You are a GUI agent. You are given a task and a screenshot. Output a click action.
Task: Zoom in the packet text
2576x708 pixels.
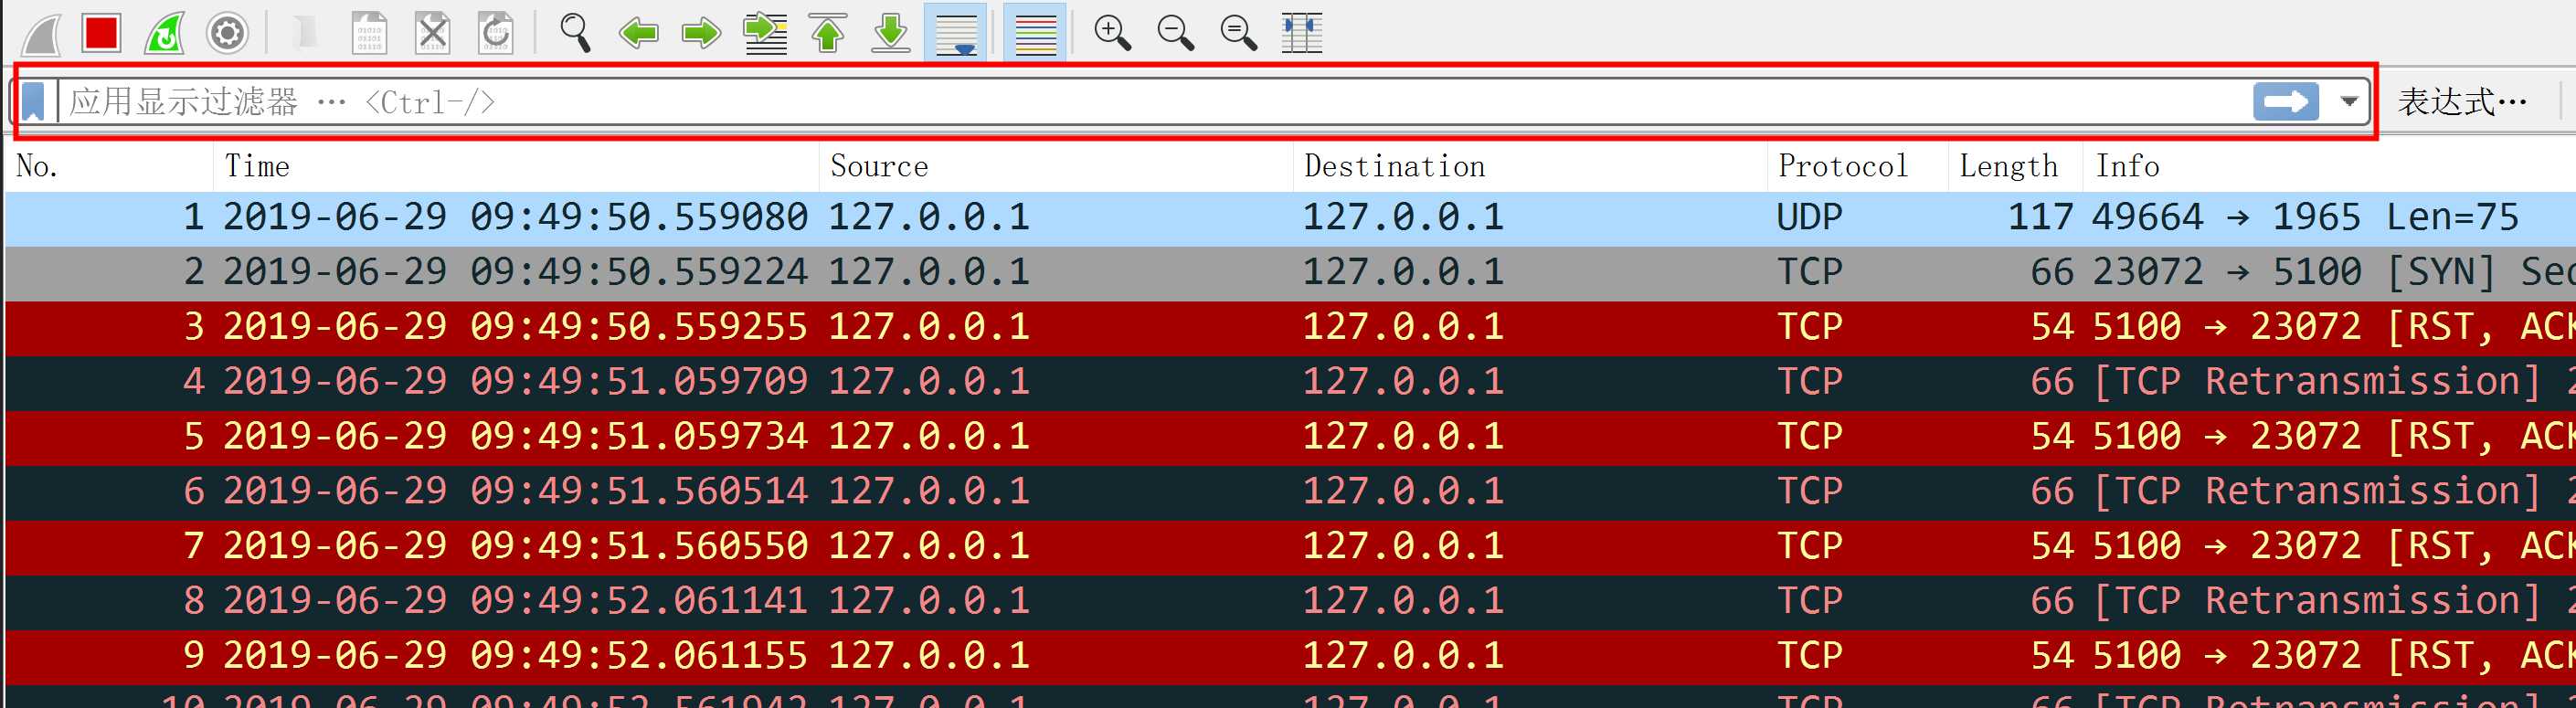1112,33
